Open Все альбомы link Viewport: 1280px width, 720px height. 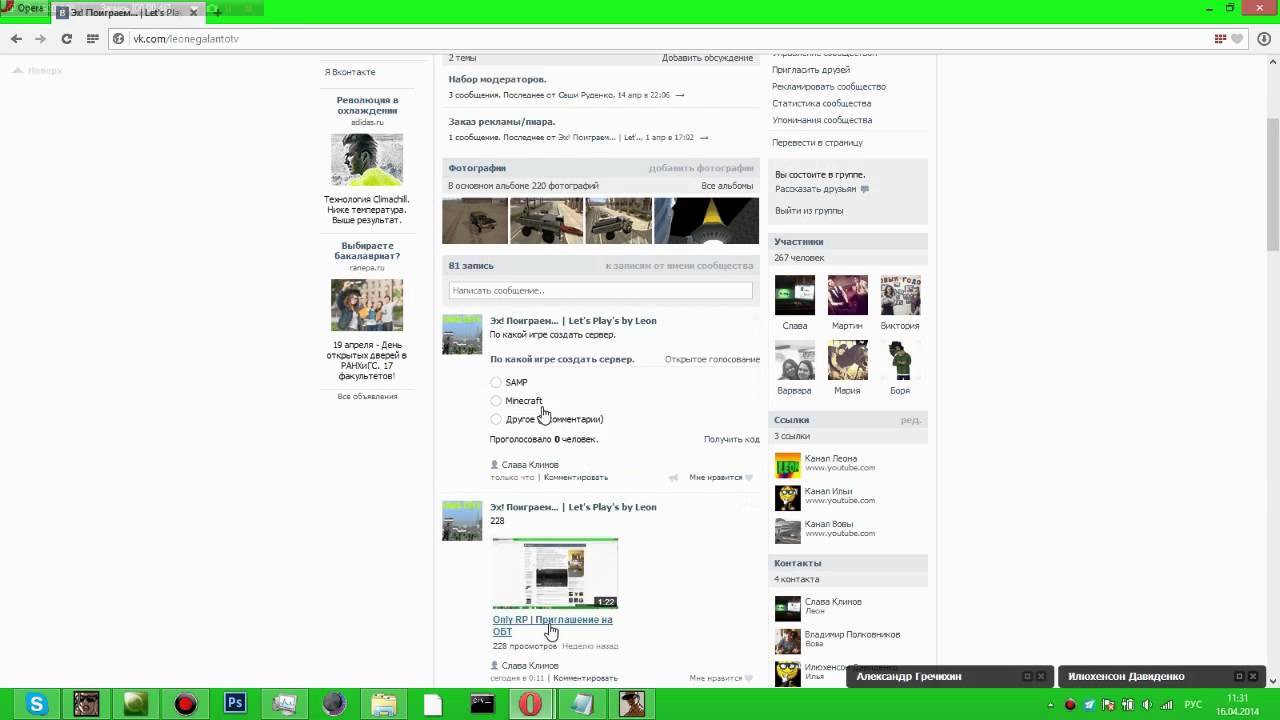(x=727, y=186)
